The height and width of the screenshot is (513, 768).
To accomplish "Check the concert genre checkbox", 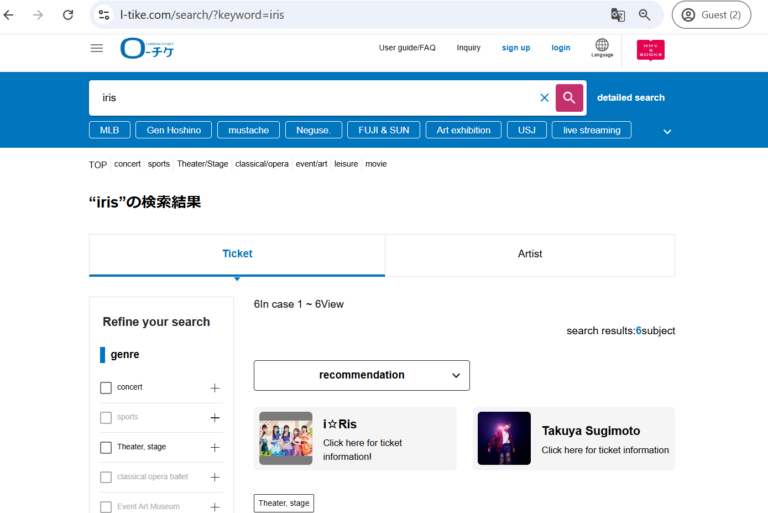I will [106, 388].
